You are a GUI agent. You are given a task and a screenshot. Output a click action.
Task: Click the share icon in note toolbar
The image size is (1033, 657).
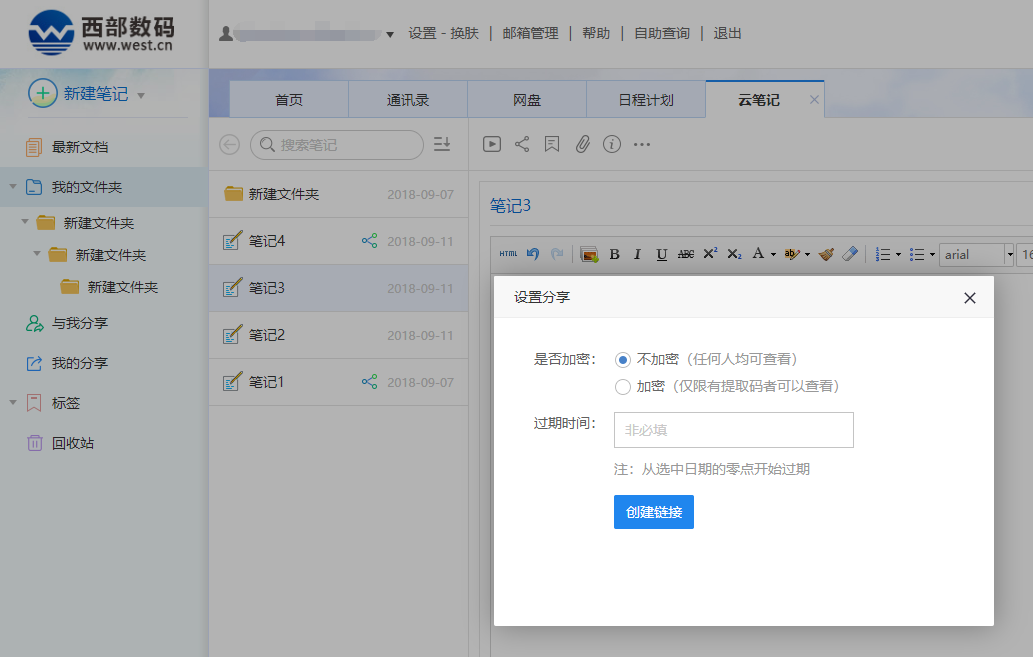coord(522,144)
